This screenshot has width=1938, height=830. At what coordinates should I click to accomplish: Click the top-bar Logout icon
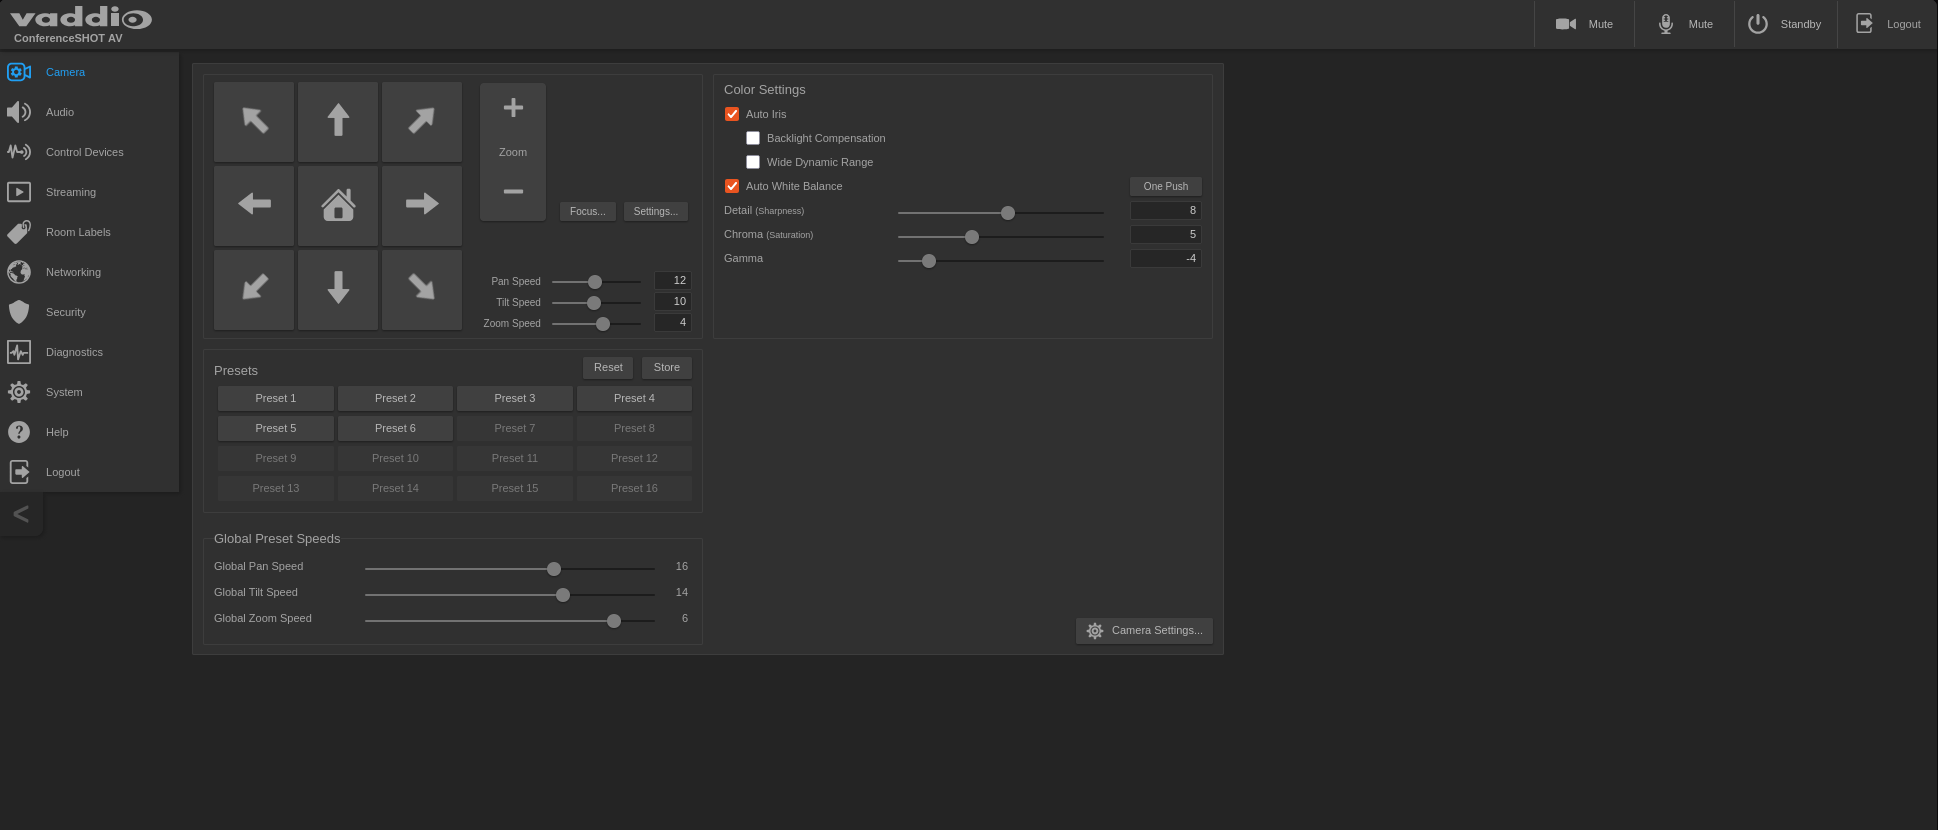[x=1865, y=24]
